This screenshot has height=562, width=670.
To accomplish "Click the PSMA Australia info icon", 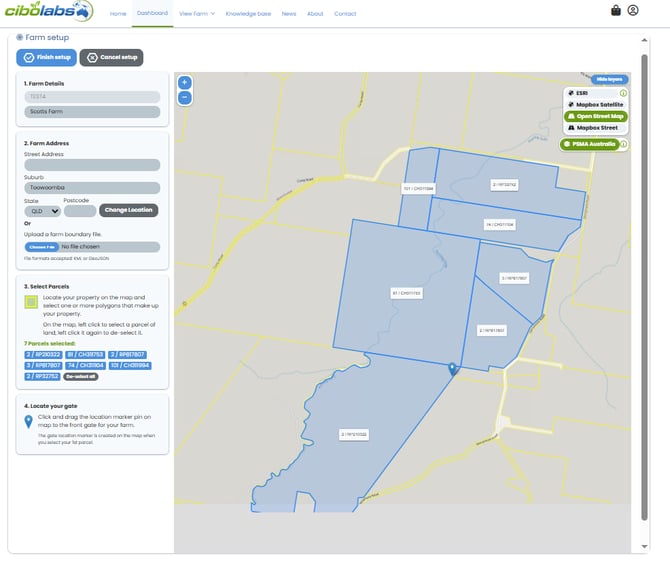I will coord(623,144).
